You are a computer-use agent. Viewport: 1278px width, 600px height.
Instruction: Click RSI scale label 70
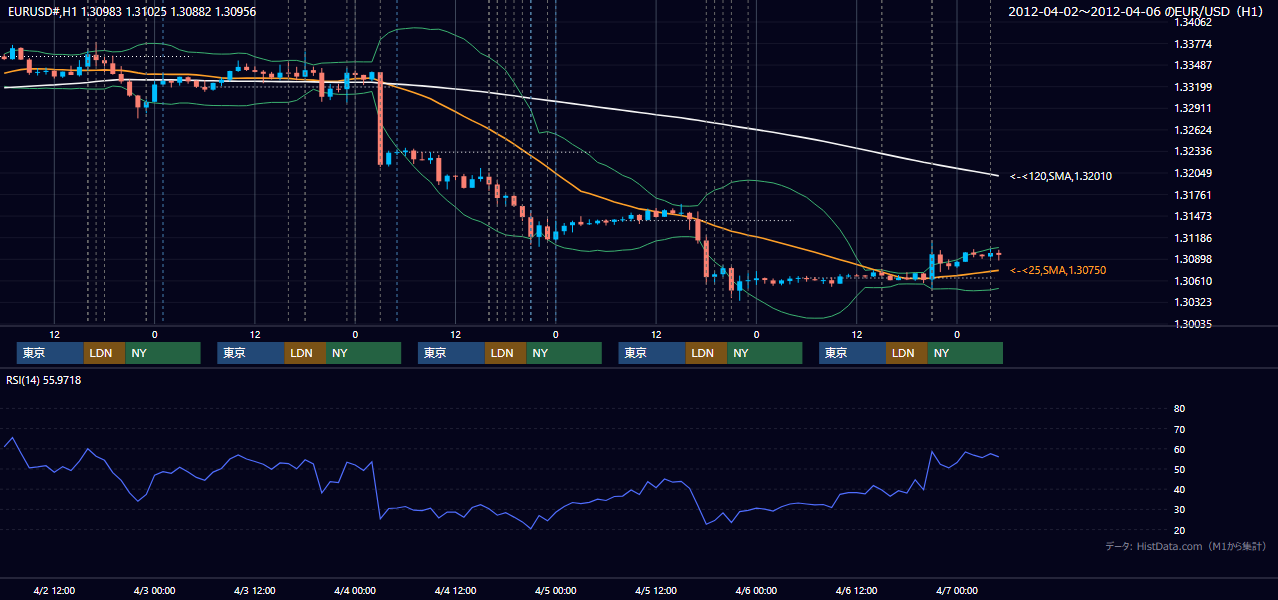tap(1179, 429)
